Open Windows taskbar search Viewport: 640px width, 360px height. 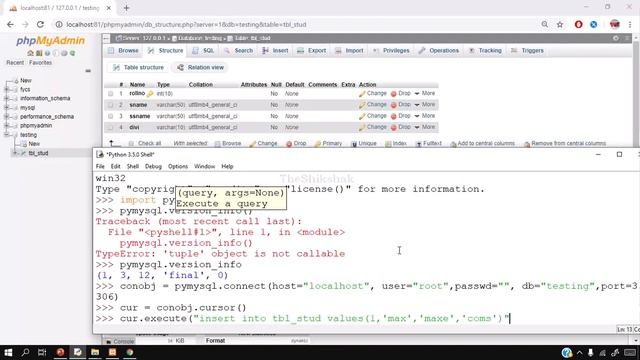pyautogui.click(x=25, y=352)
